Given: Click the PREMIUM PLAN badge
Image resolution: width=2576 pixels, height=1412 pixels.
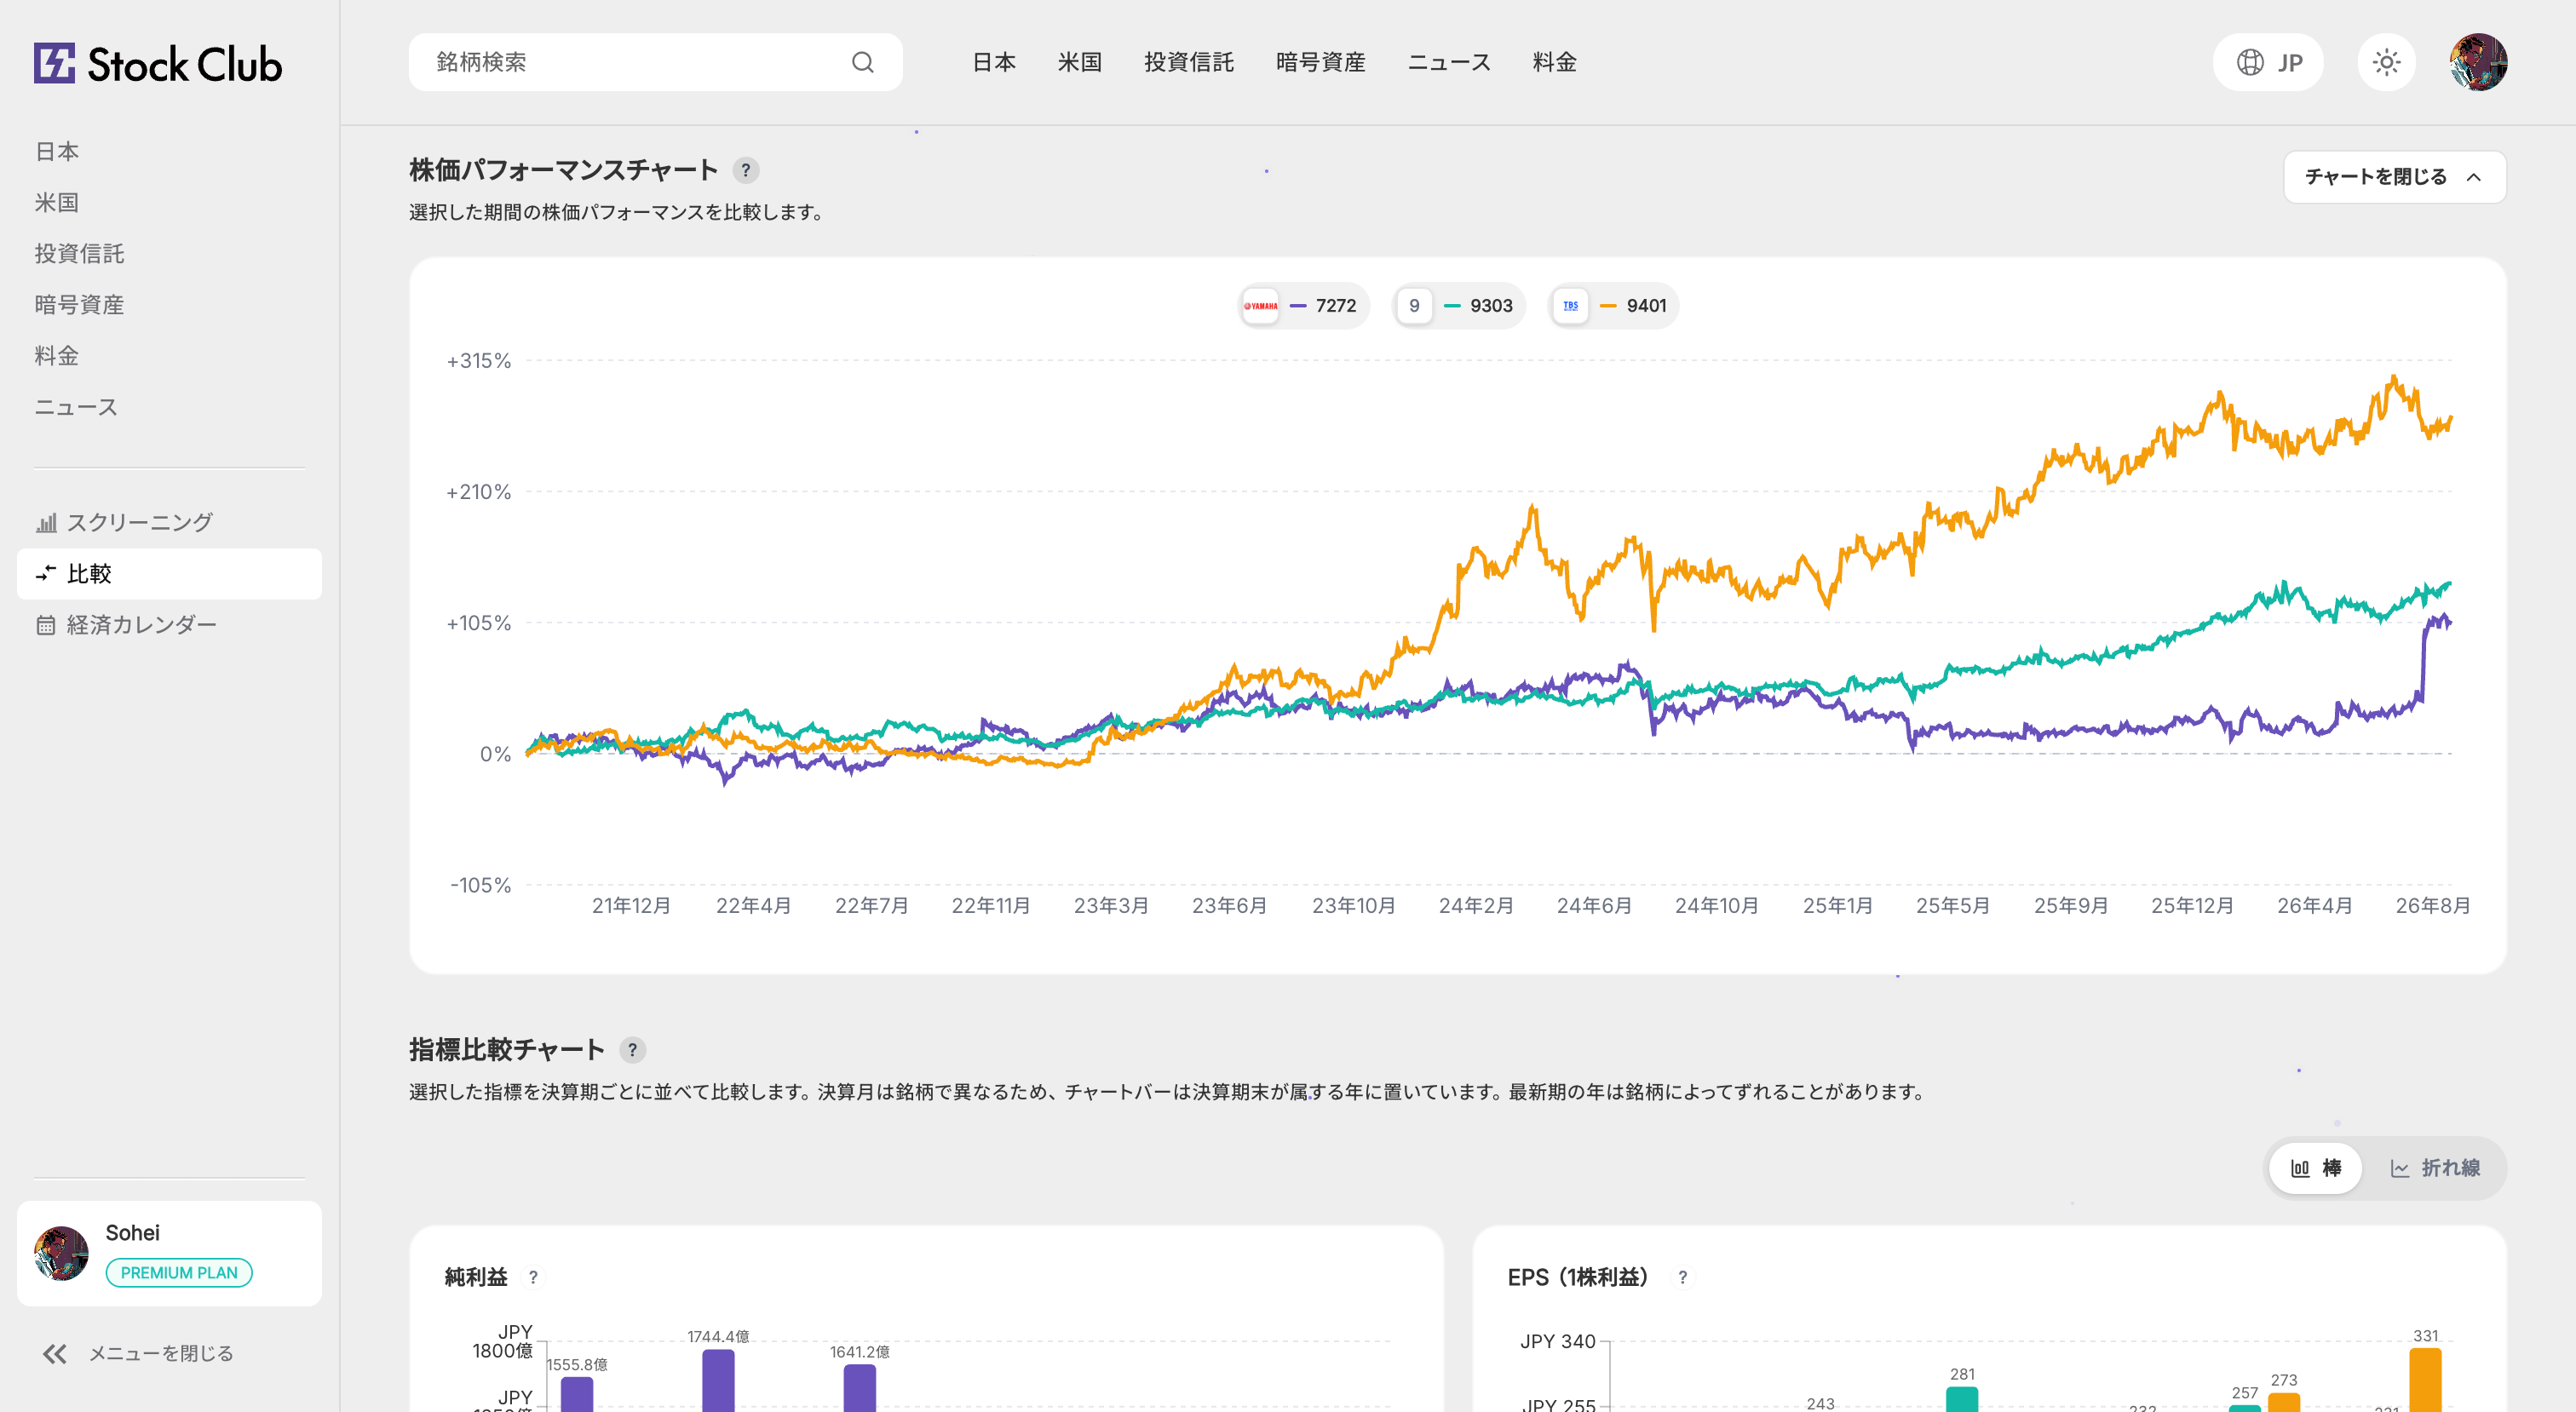Looking at the screenshot, I should tap(179, 1272).
